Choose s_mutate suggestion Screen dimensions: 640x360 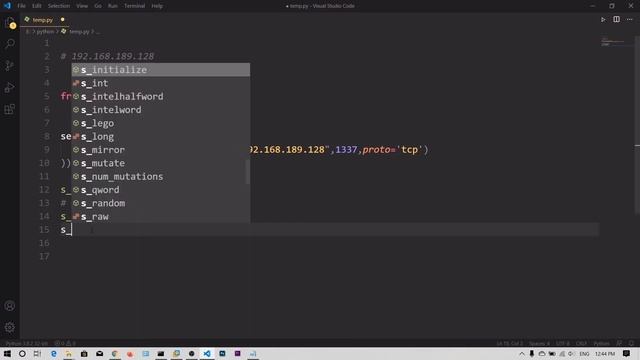pos(161,163)
